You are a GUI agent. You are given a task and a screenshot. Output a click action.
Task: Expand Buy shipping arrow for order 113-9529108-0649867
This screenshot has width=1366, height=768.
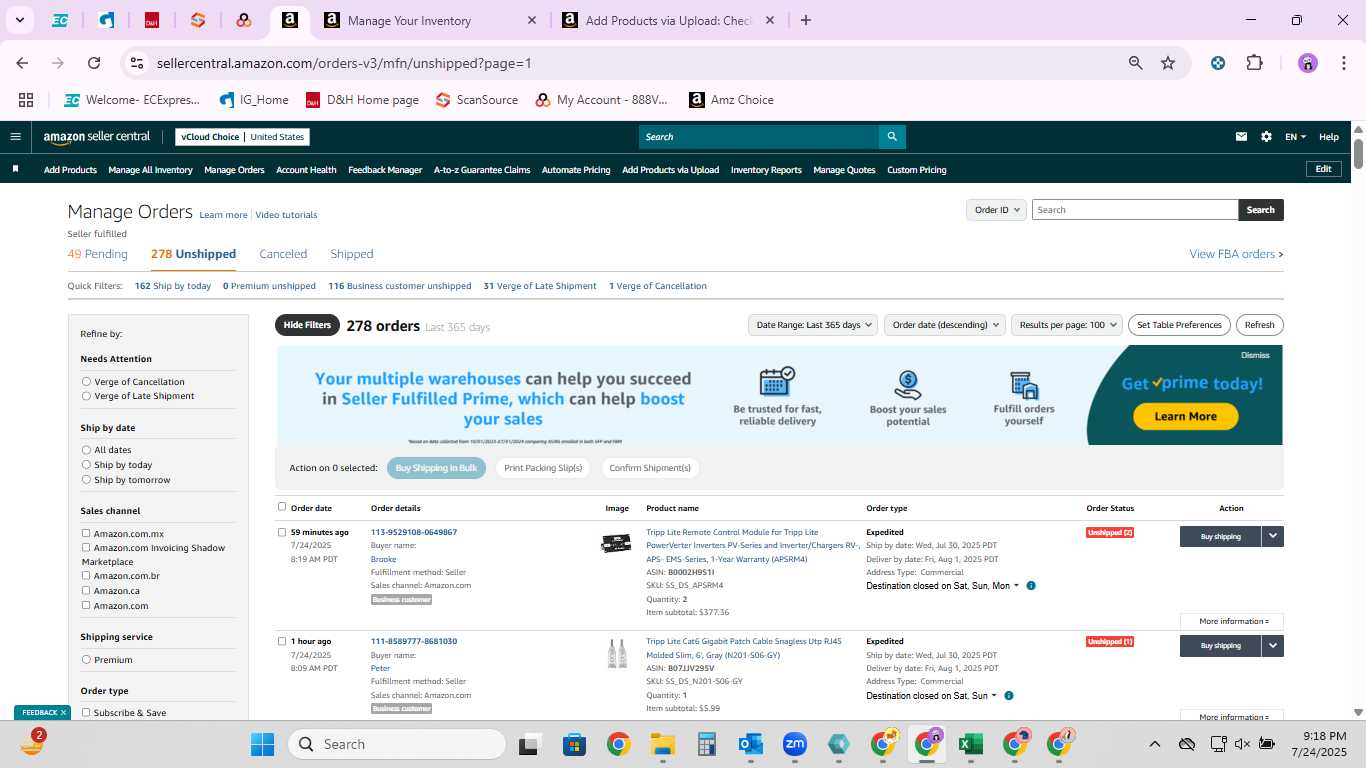(x=1273, y=536)
